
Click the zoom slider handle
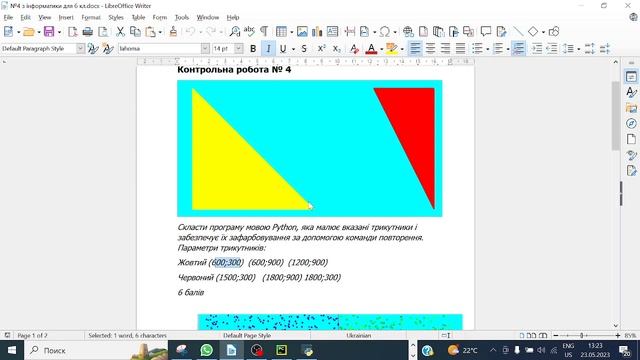pos(582,336)
